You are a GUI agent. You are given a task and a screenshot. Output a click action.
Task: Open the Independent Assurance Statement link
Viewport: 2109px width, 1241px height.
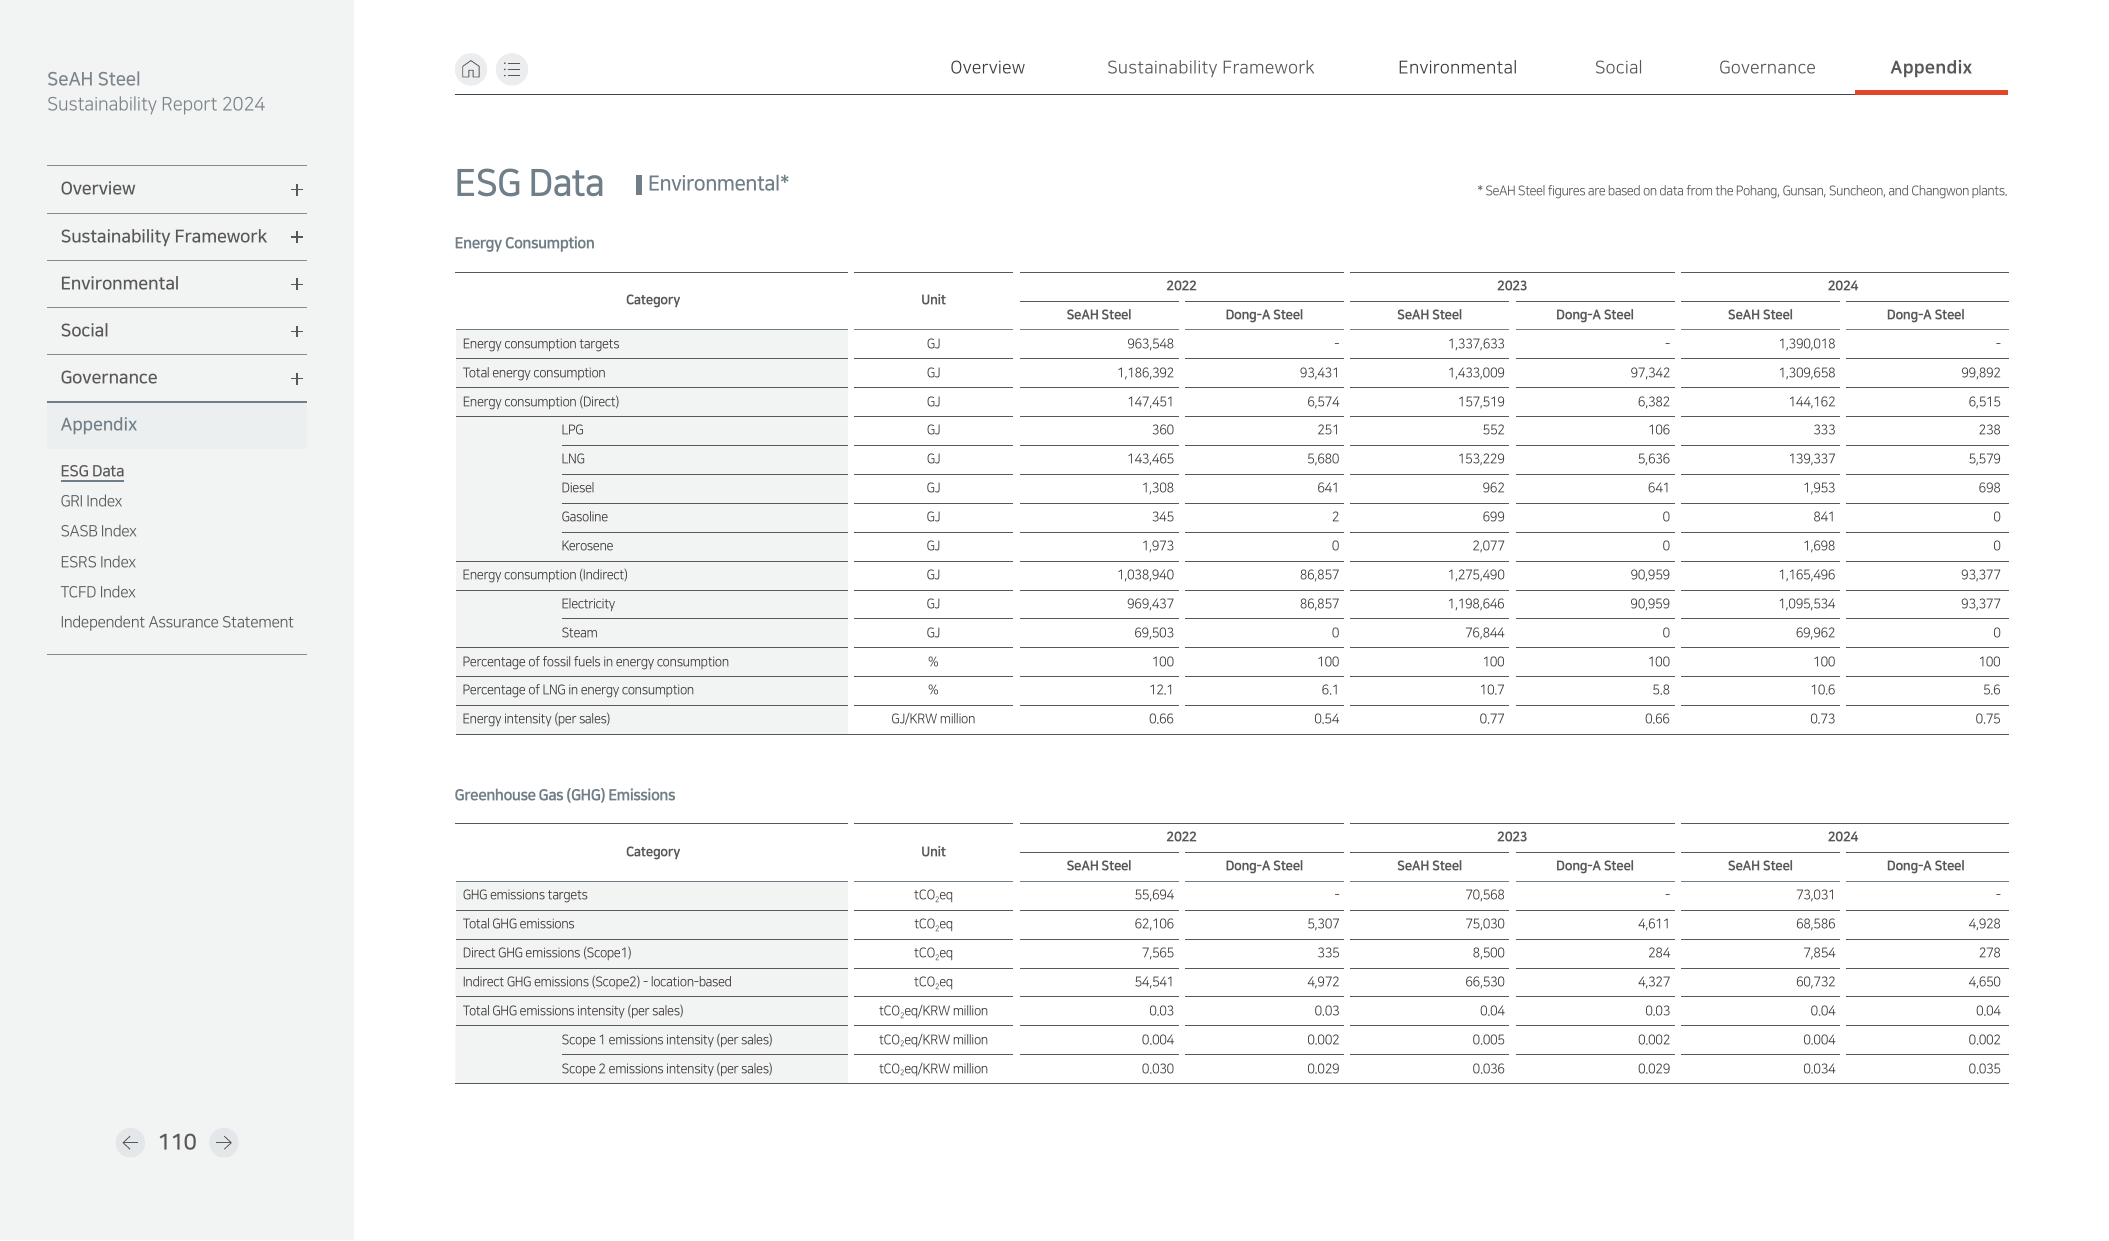177,622
